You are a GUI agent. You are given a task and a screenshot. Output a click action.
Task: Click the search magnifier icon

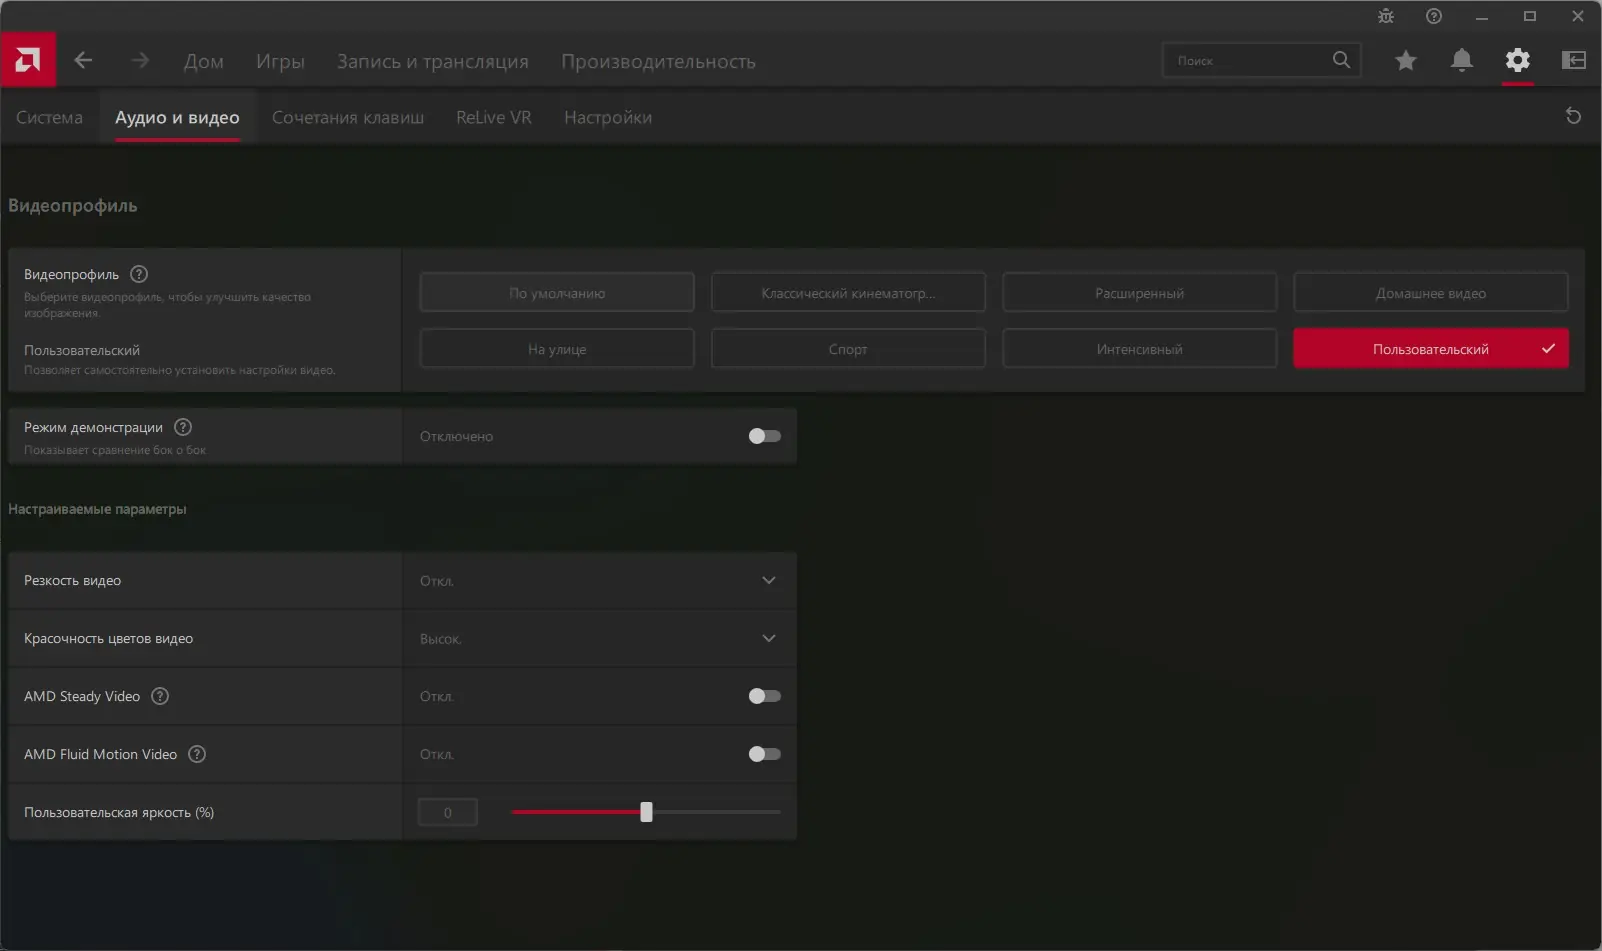tap(1341, 60)
